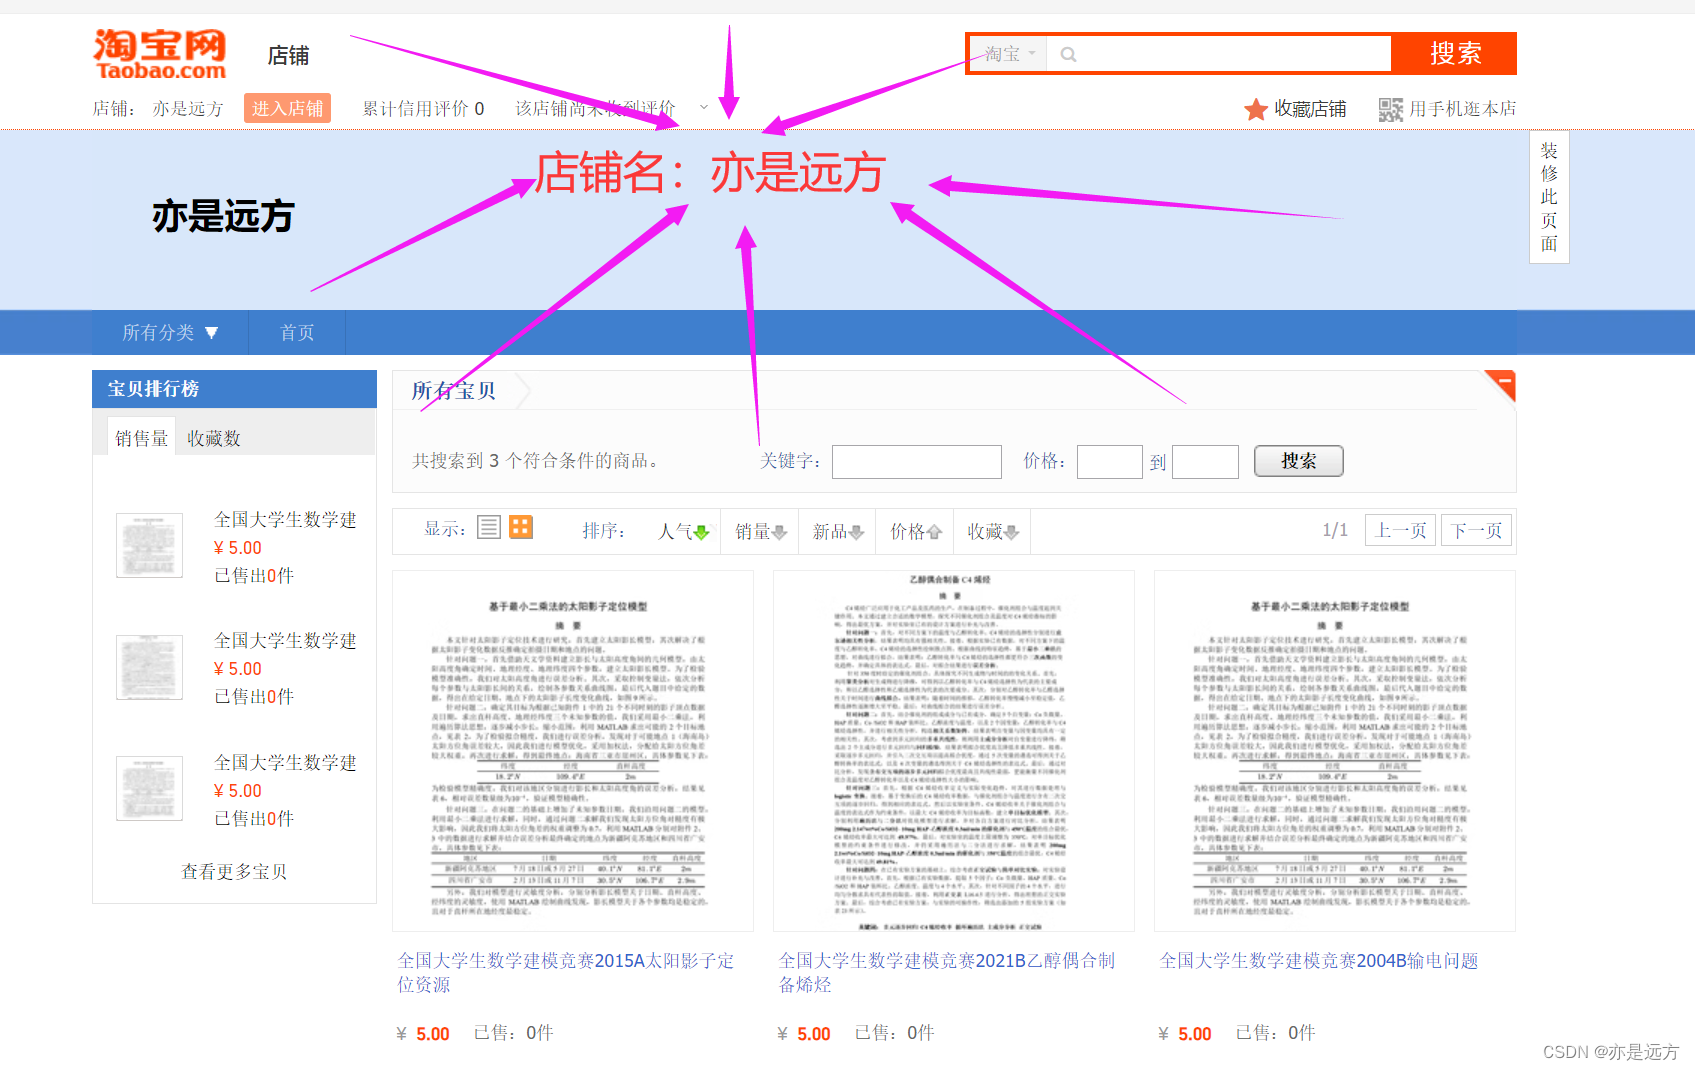
Task: Go to 上一页
Action: pyautogui.click(x=1400, y=530)
